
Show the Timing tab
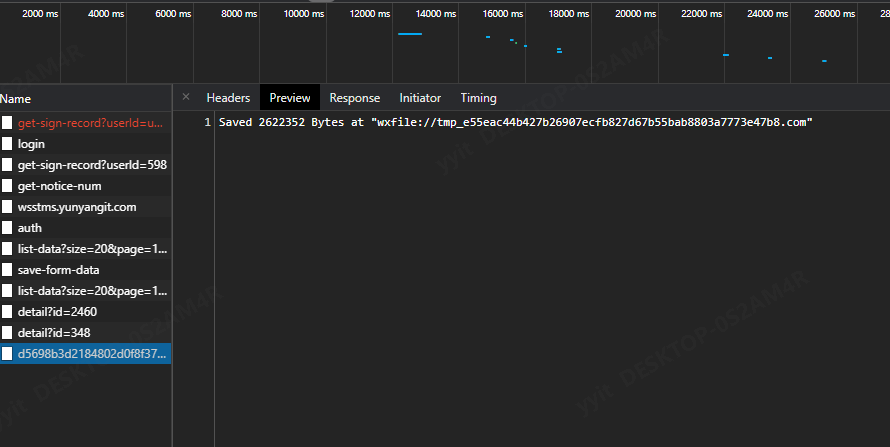[x=478, y=98]
